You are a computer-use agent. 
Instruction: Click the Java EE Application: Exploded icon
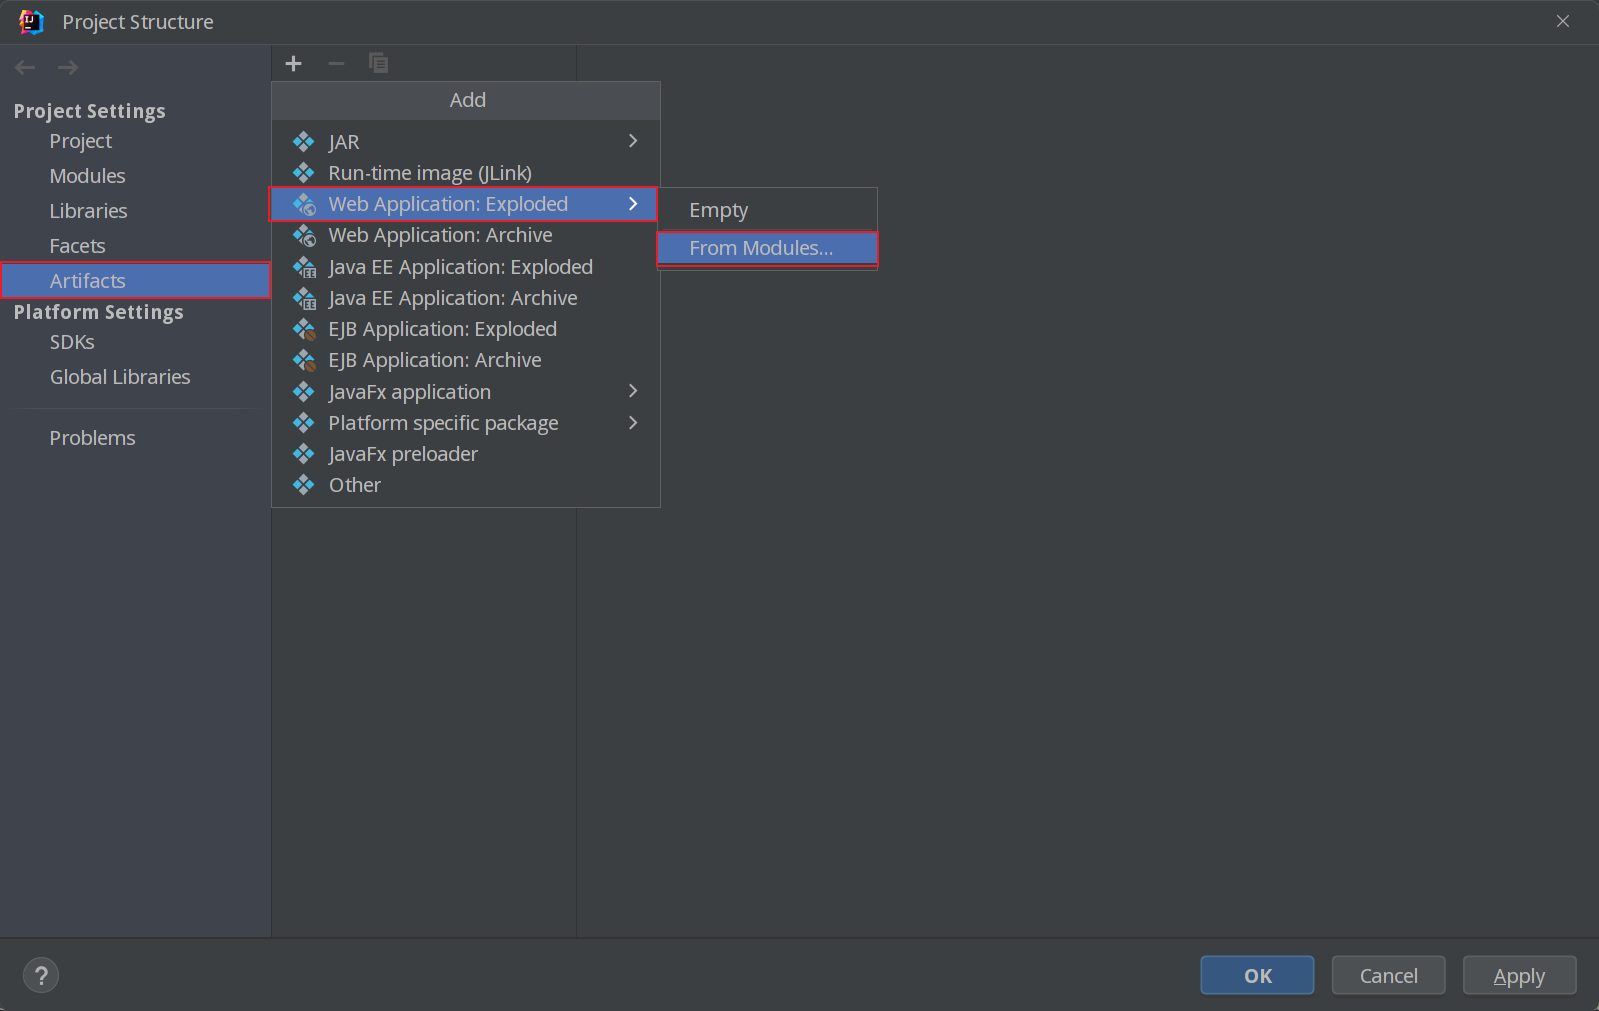[304, 267]
